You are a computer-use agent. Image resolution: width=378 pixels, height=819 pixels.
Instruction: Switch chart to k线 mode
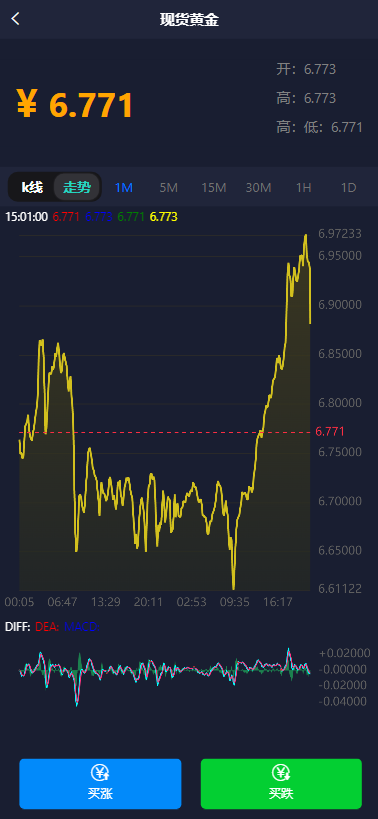32,187
